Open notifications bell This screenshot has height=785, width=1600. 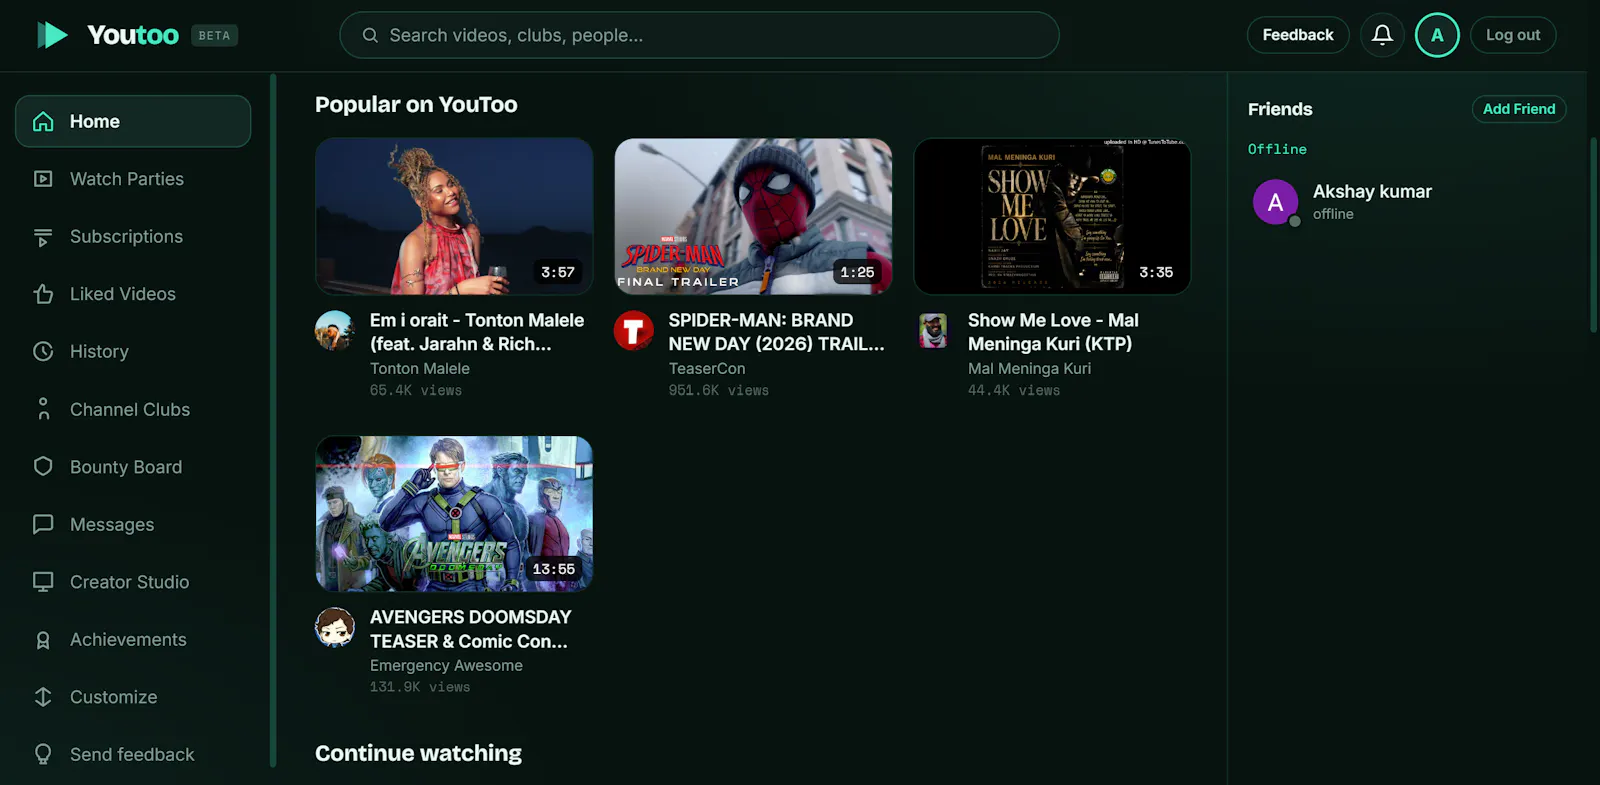tap(1382, 35)
